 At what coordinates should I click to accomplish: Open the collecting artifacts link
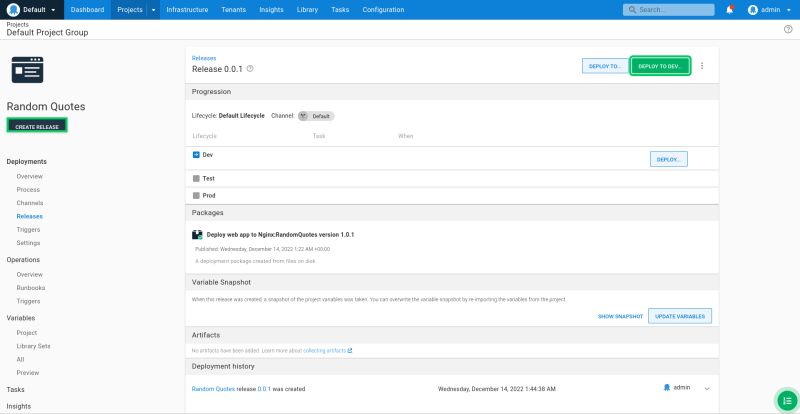[328, 351]
